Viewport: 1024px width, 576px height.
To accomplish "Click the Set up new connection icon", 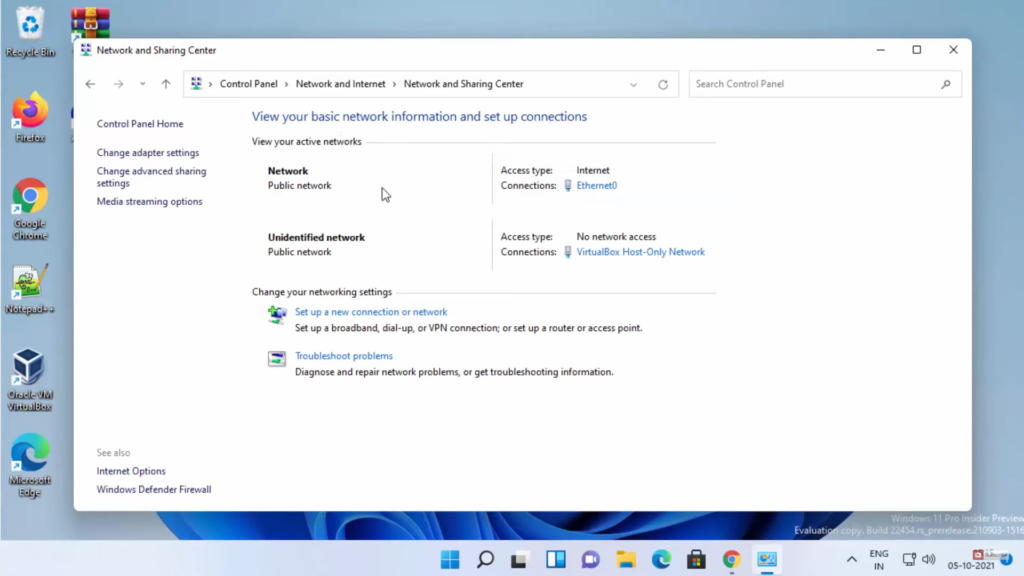I will 277,315.
